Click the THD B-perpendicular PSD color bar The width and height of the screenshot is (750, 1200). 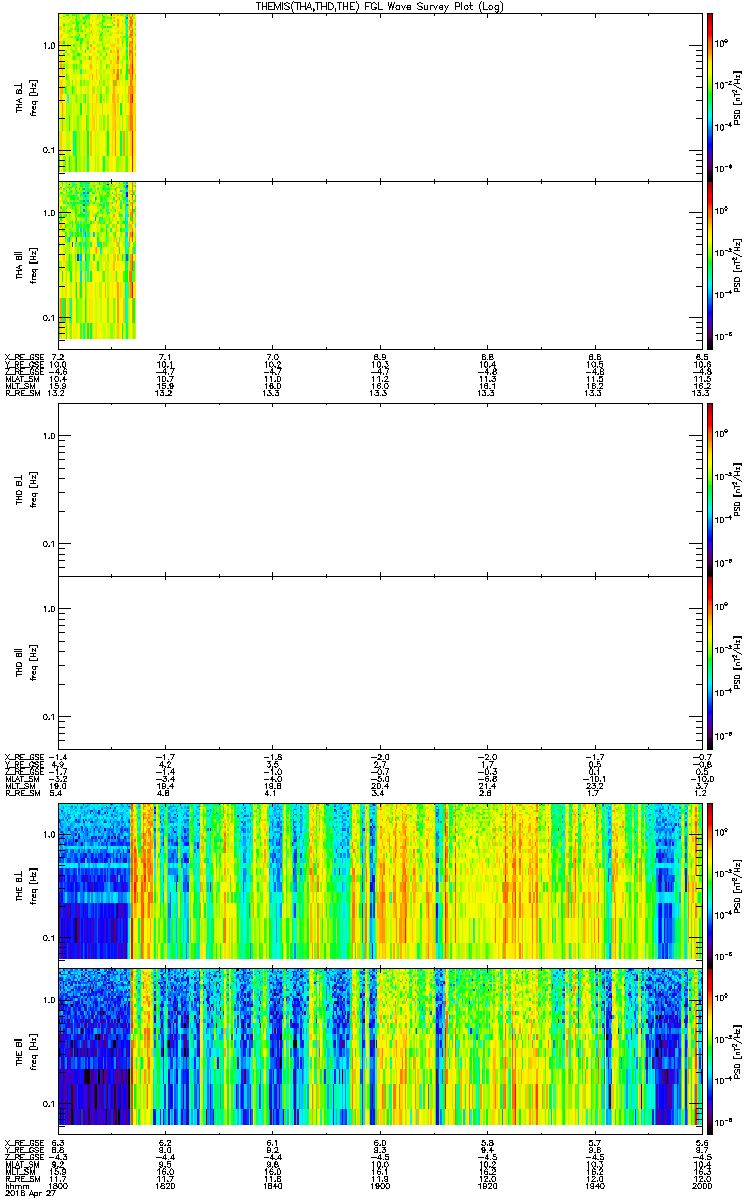[710, 489]
